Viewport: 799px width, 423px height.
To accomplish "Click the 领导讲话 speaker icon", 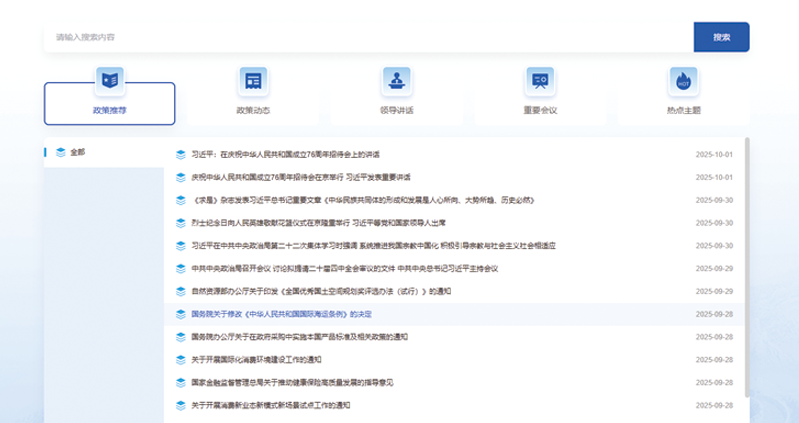I will (x=397, y=80).
